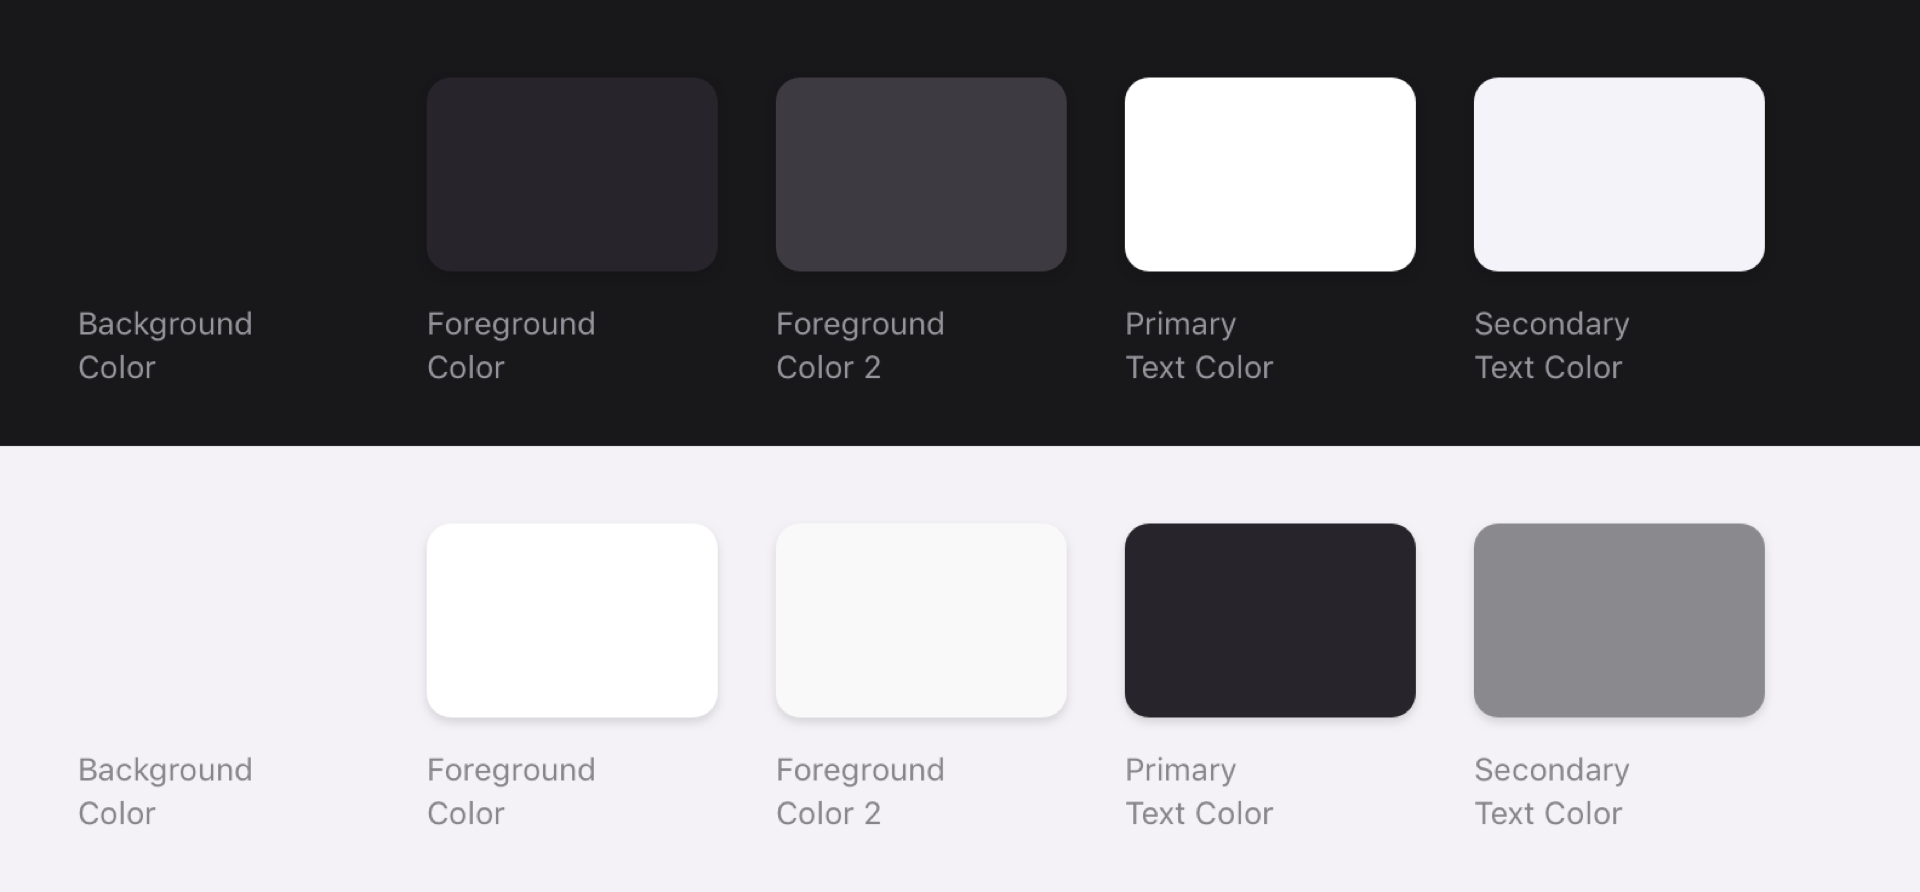Click "Foreground Color" label in dark section
The image size is (1920, 892).
511,345
